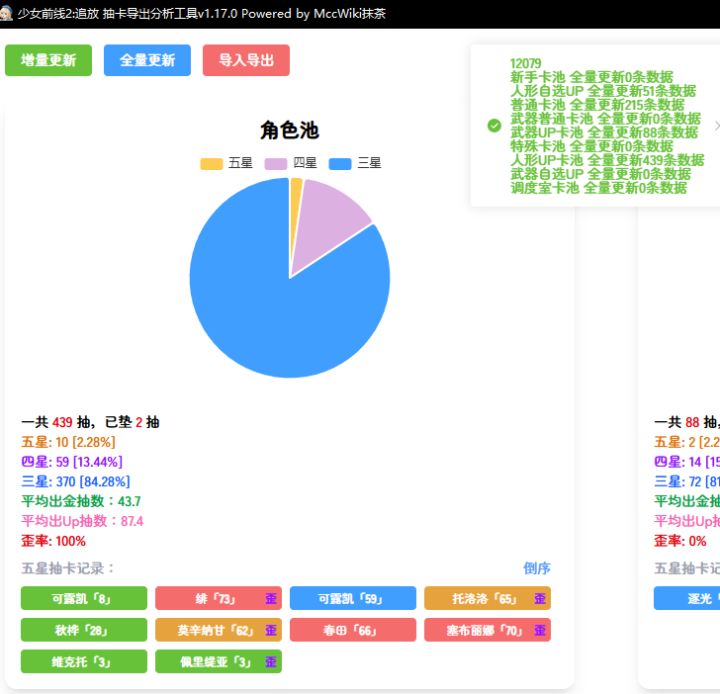Click 四星: 14 stat in weapon card
Viewport: 720px width, 694px height.
(x=687, y=462)
